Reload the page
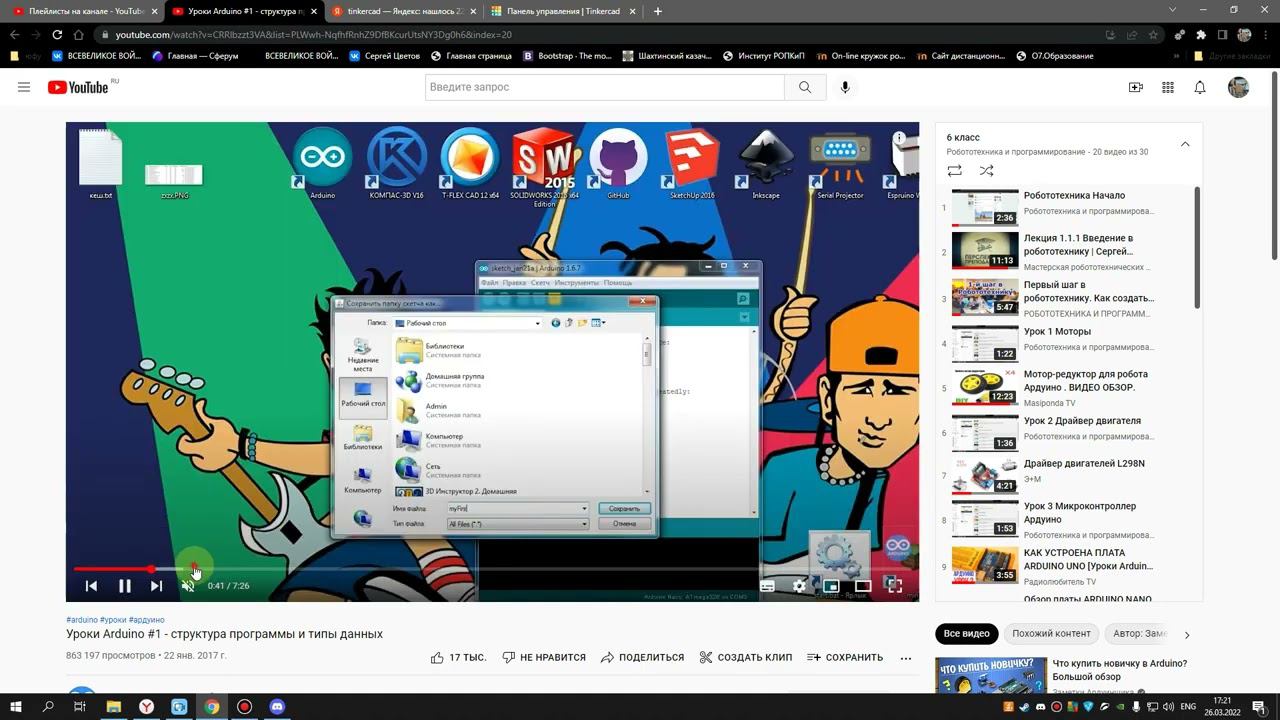Image resolution: width=1280 pixels, height=720 pixels. [58, 35]
